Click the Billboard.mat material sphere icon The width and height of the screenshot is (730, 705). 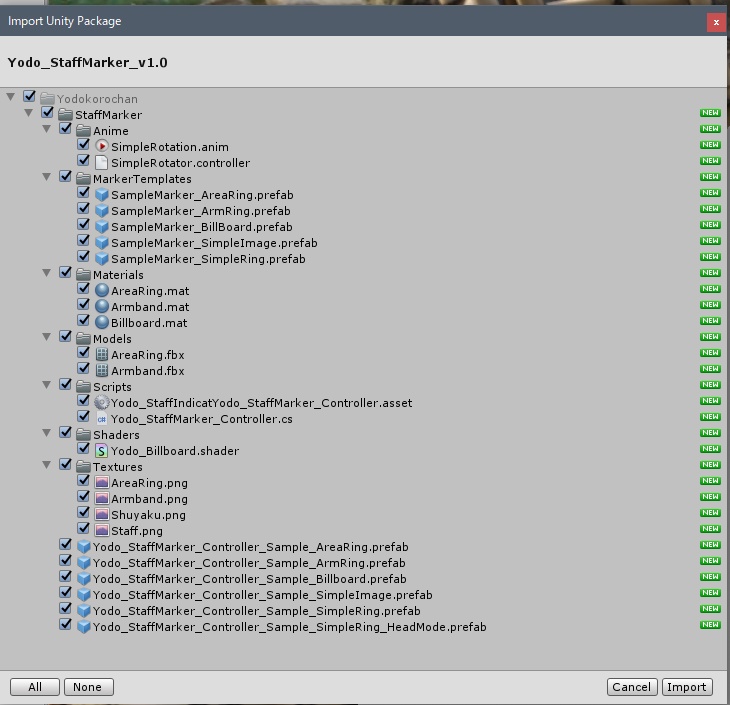101,323
